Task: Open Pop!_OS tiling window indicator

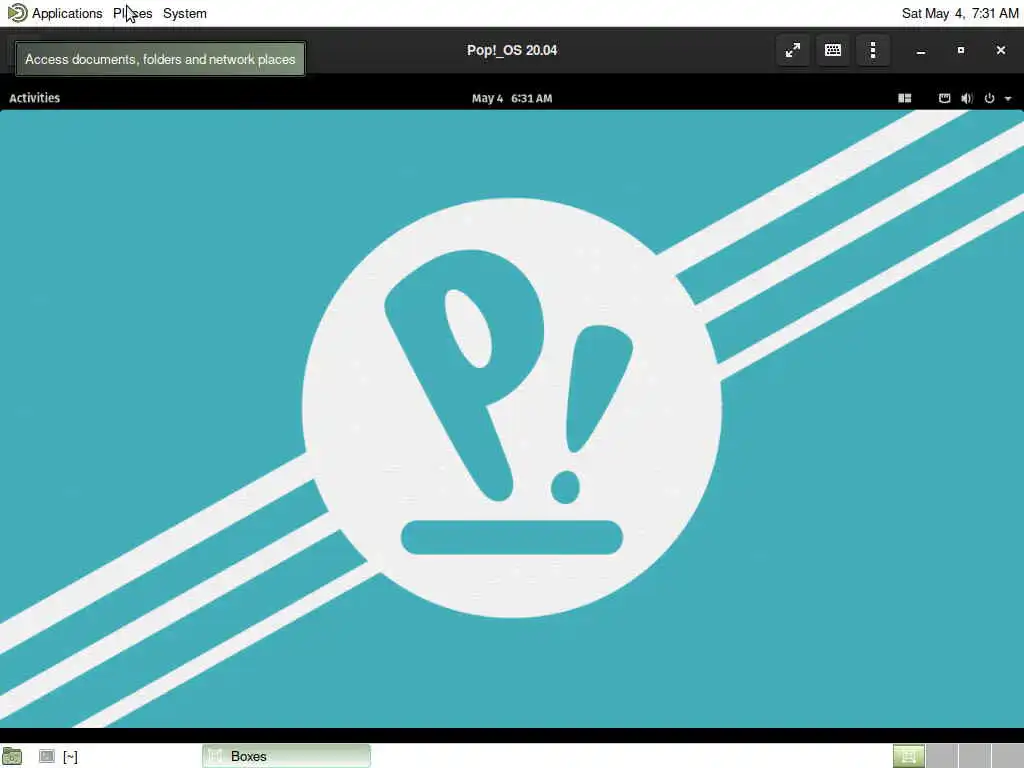Action: pos(904,98)
